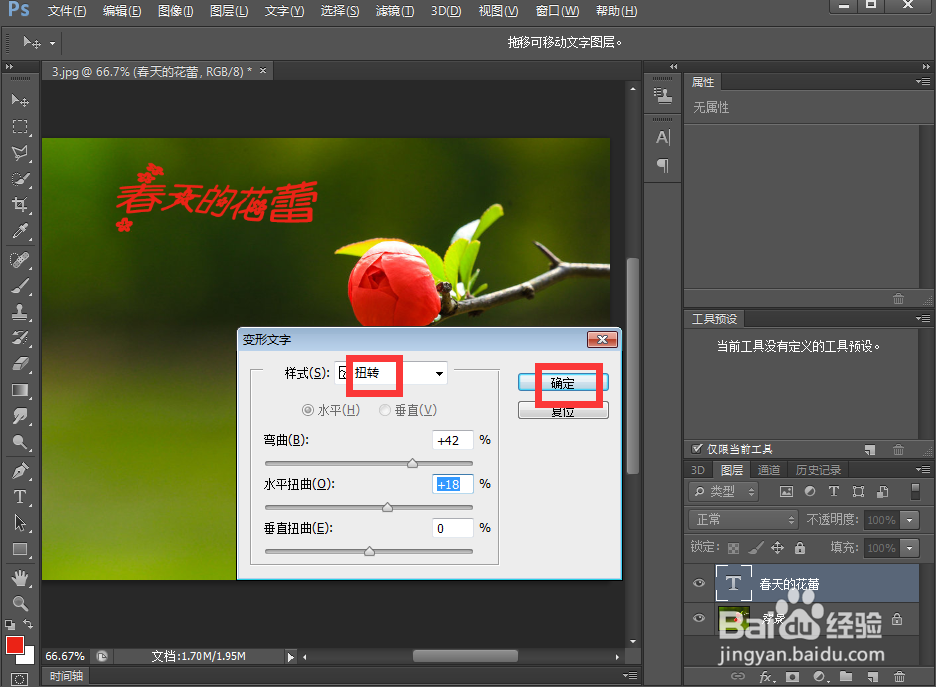Open the 填充 fill dropdown arrow
Screen dimensions: 936x687
click(910, 547)
